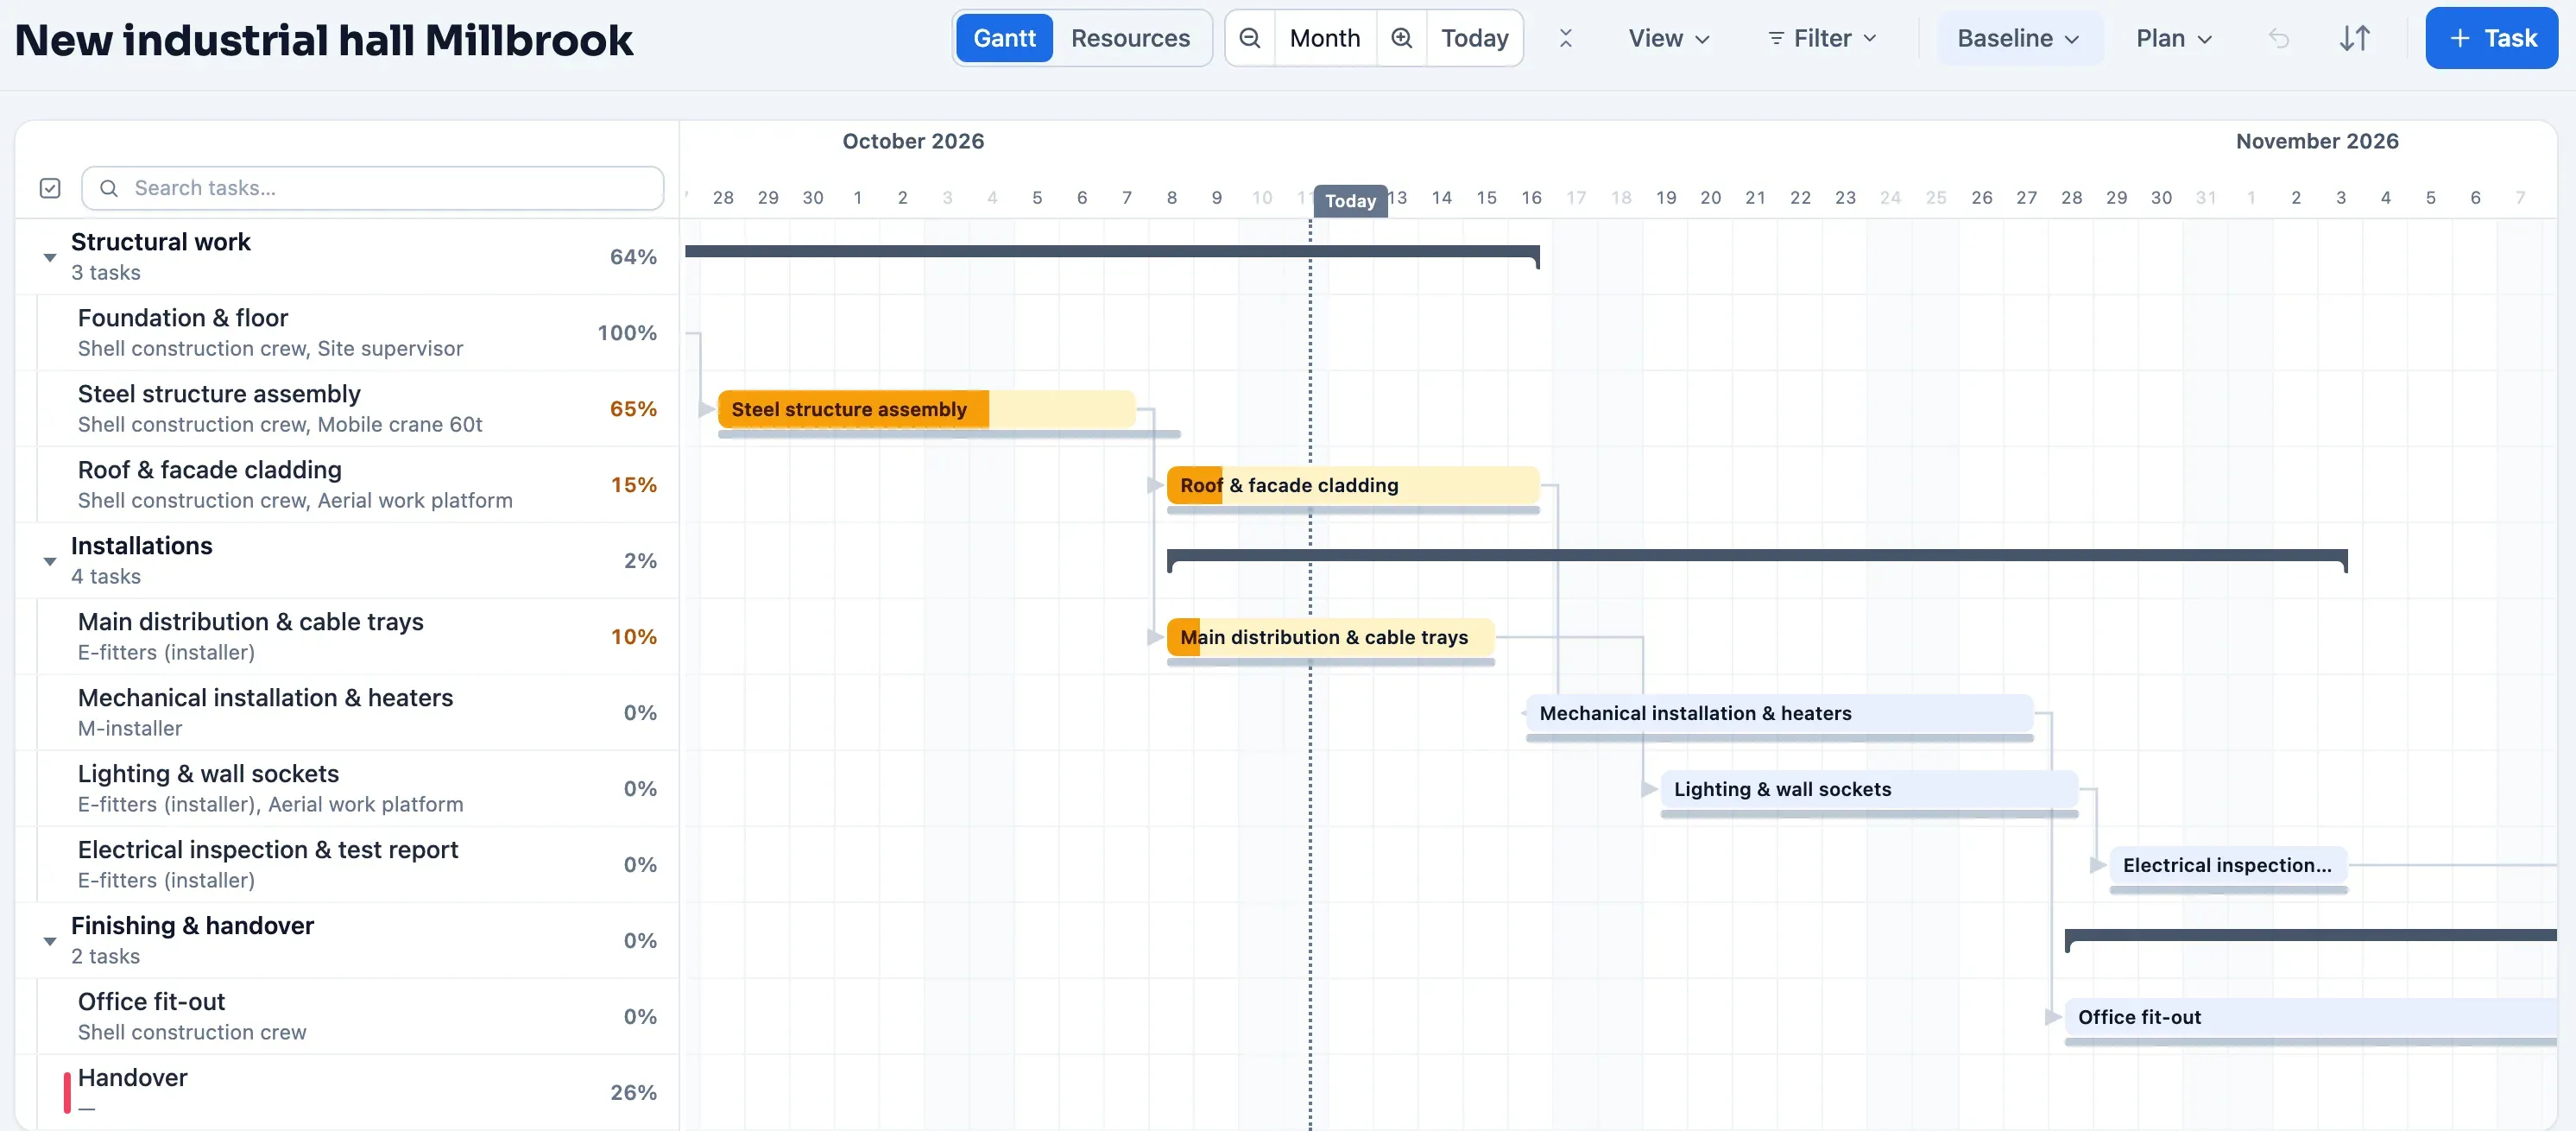
Task: Select Electrical inspection & test report row
Action: point(347,865)
